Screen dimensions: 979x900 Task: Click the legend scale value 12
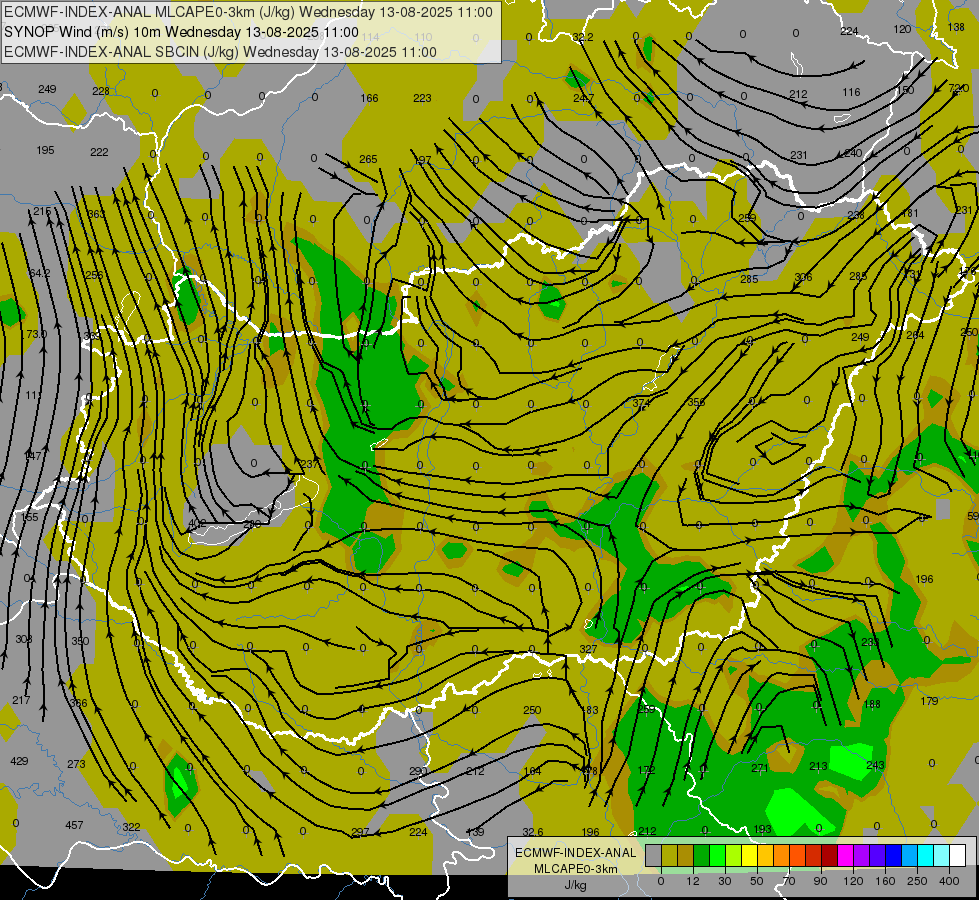(x=692, y=881)
